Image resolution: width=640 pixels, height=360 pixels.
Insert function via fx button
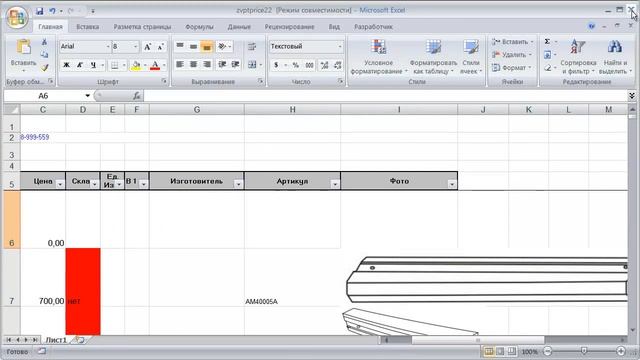[x=136, y=96]
